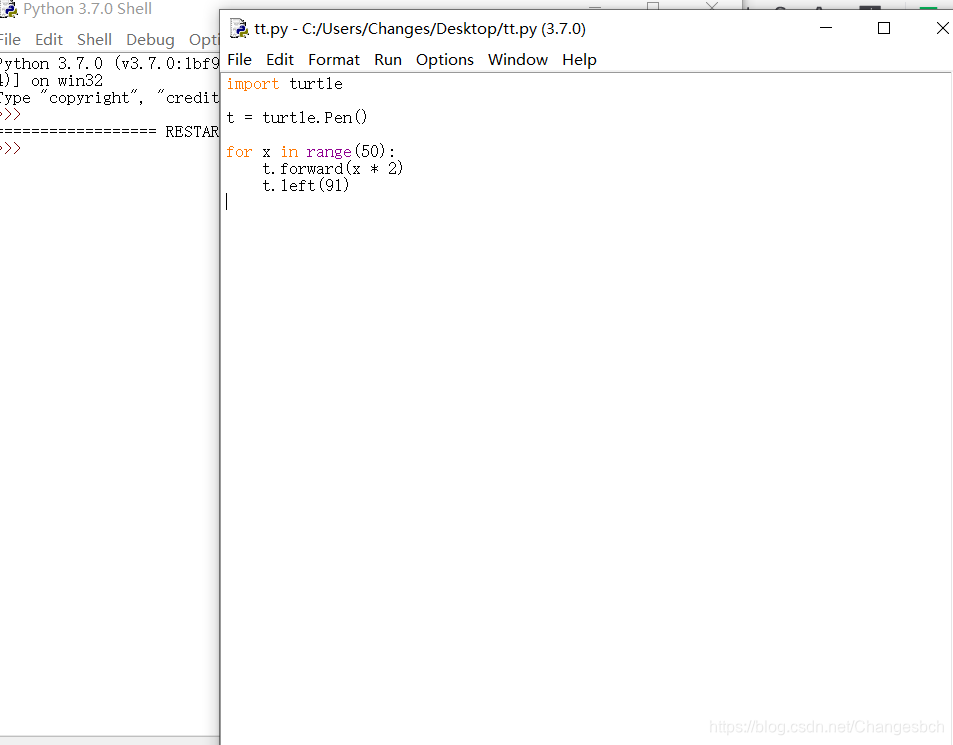Click the 't.left(91)' line
953x745 pixels.
tap(306, 185)
